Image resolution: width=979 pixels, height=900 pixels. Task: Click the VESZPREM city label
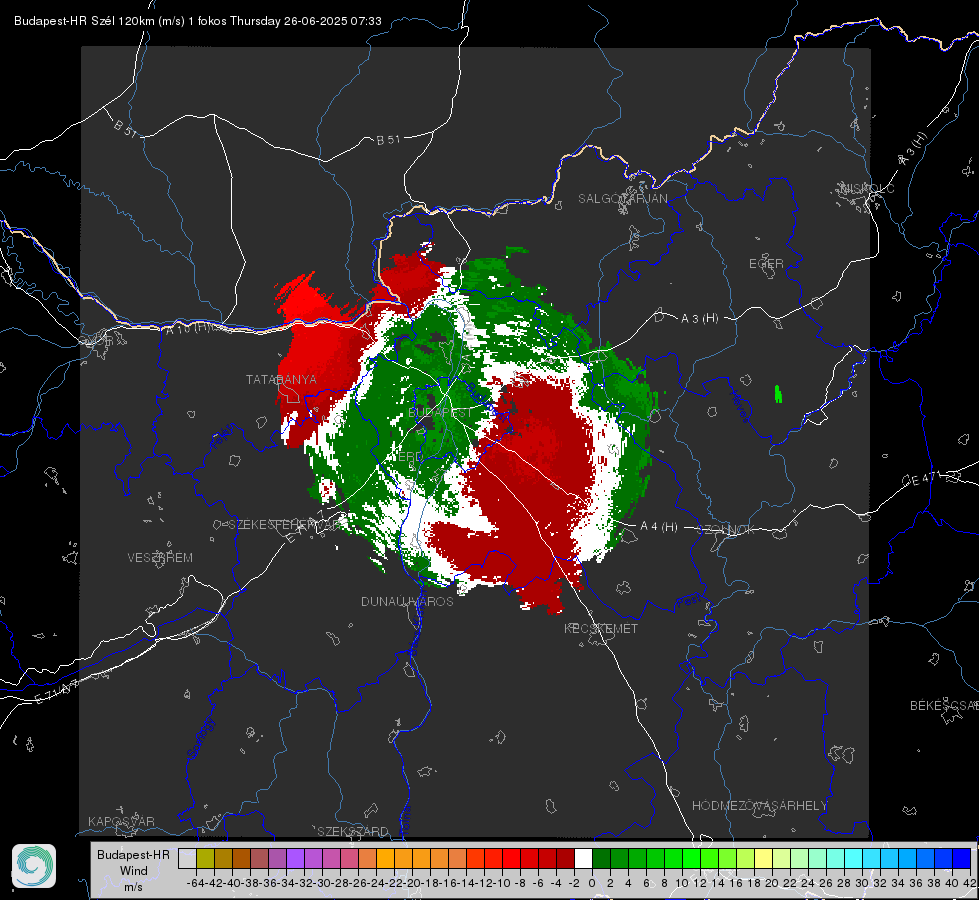(160, 558)
